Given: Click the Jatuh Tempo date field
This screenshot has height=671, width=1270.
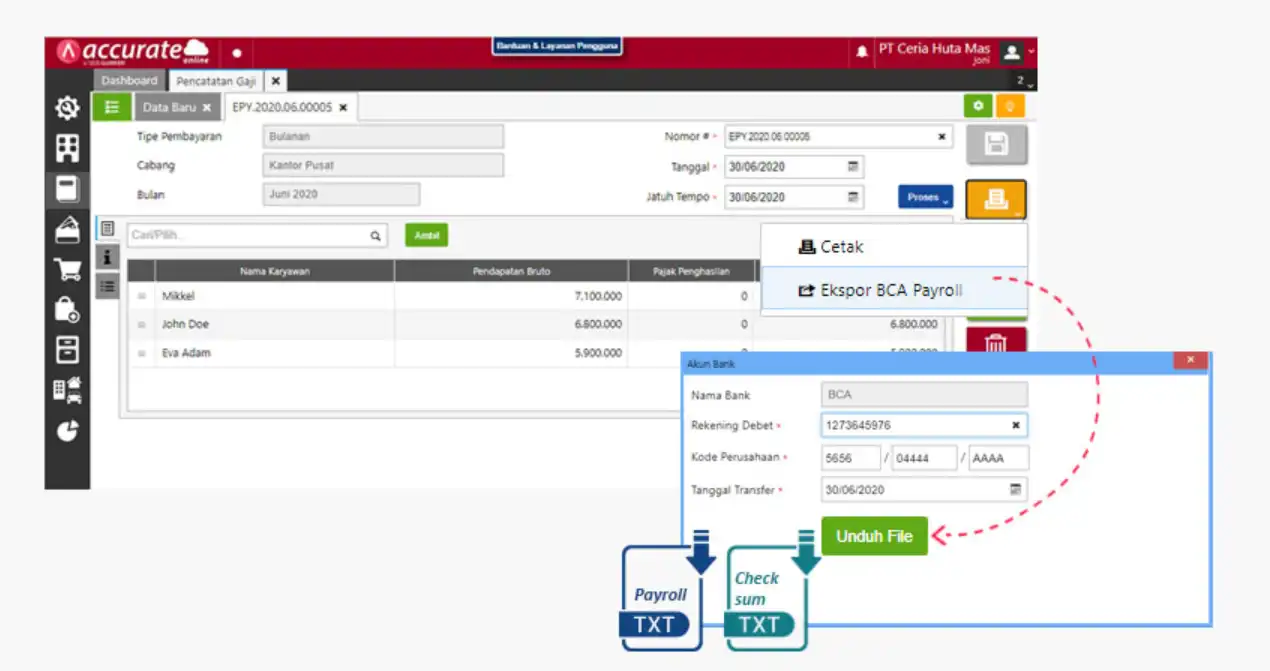Looking at the screenshot, I should tap(794, 197).
